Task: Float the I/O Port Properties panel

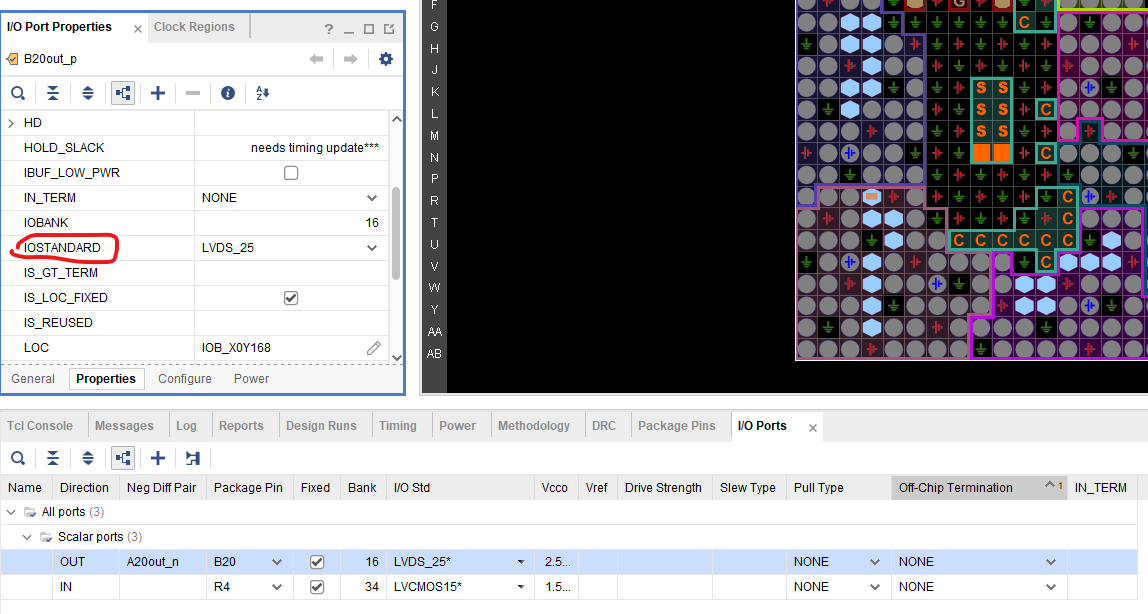Action: tap(389, 29)
